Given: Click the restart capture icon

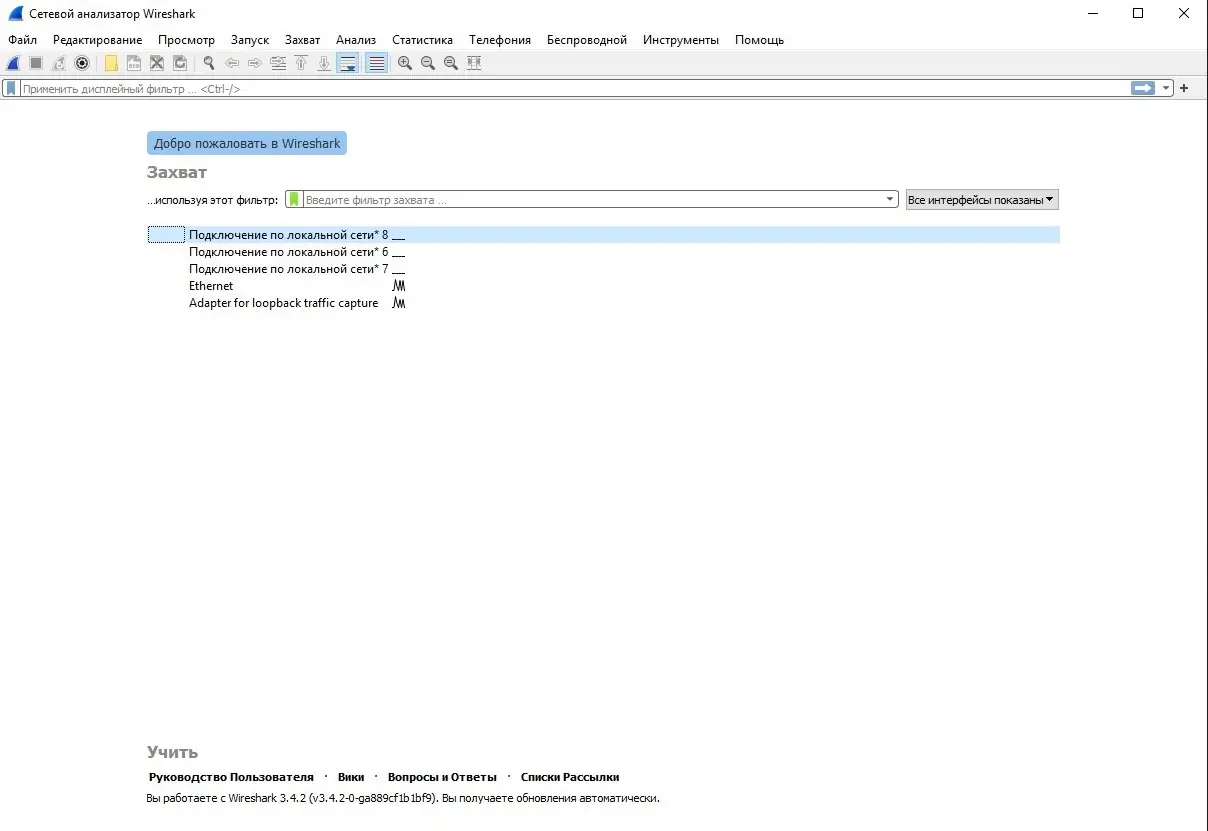Looking at the screenshot, I should pyautogui.click(x=59, y=63).
